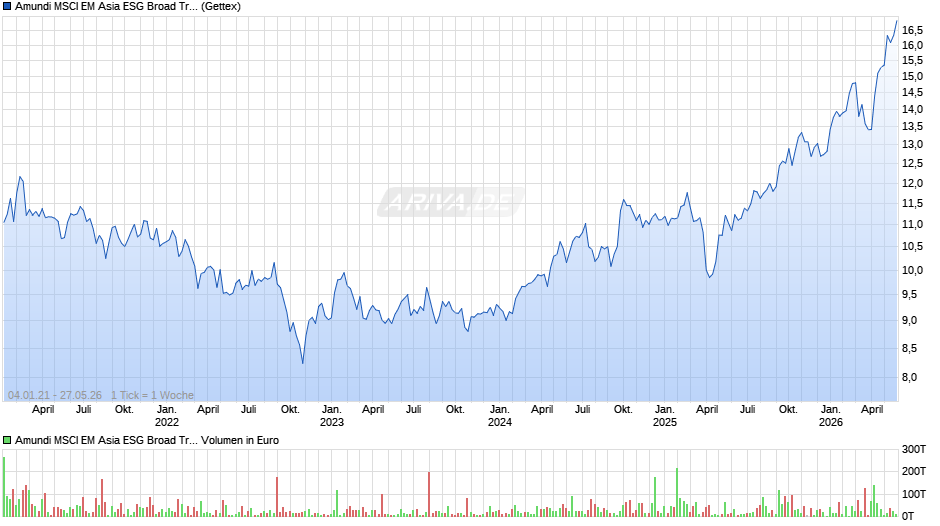Click the 0T volume axis label
Screen dimensions: 940x526
point(908,516)
